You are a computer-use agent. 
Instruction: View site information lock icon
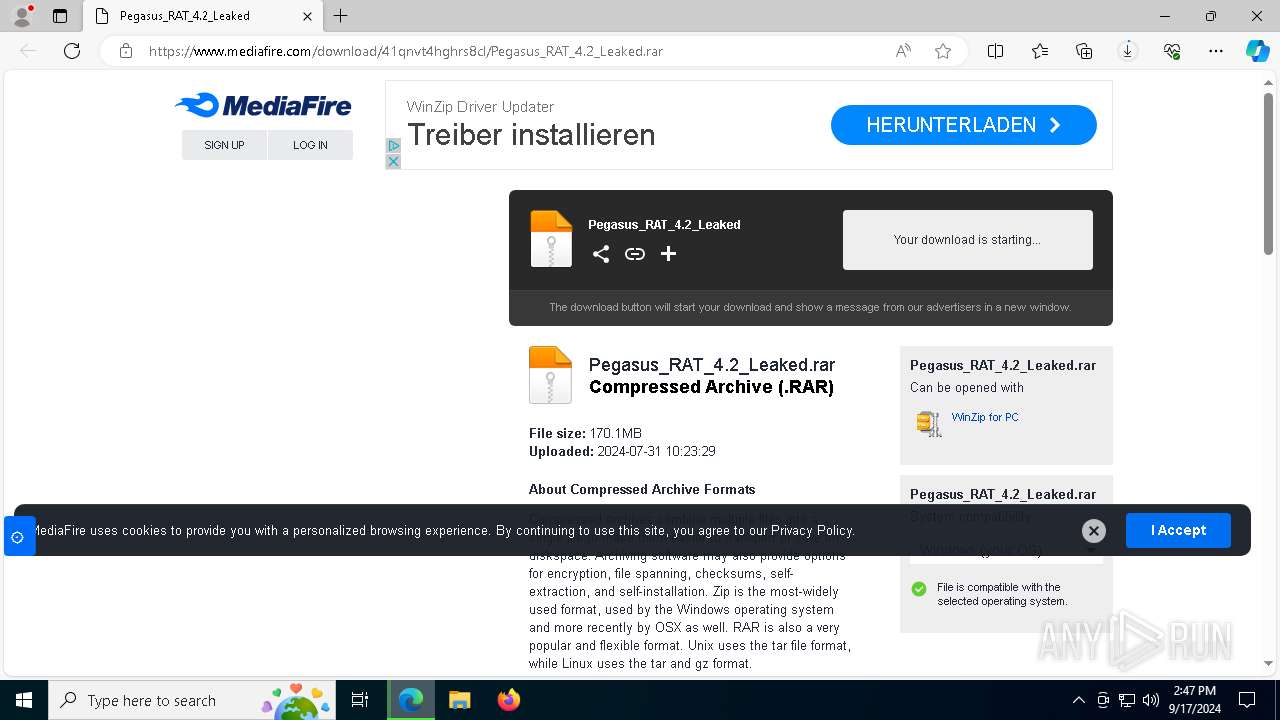pos(126,51)
